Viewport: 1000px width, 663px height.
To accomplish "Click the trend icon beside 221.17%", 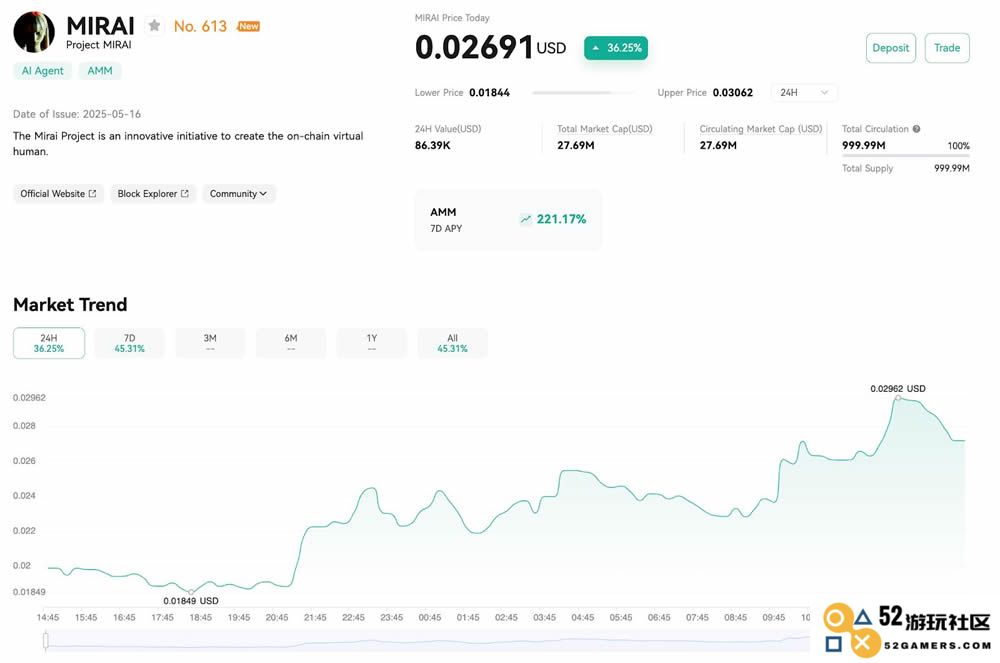I will [526, 219].
